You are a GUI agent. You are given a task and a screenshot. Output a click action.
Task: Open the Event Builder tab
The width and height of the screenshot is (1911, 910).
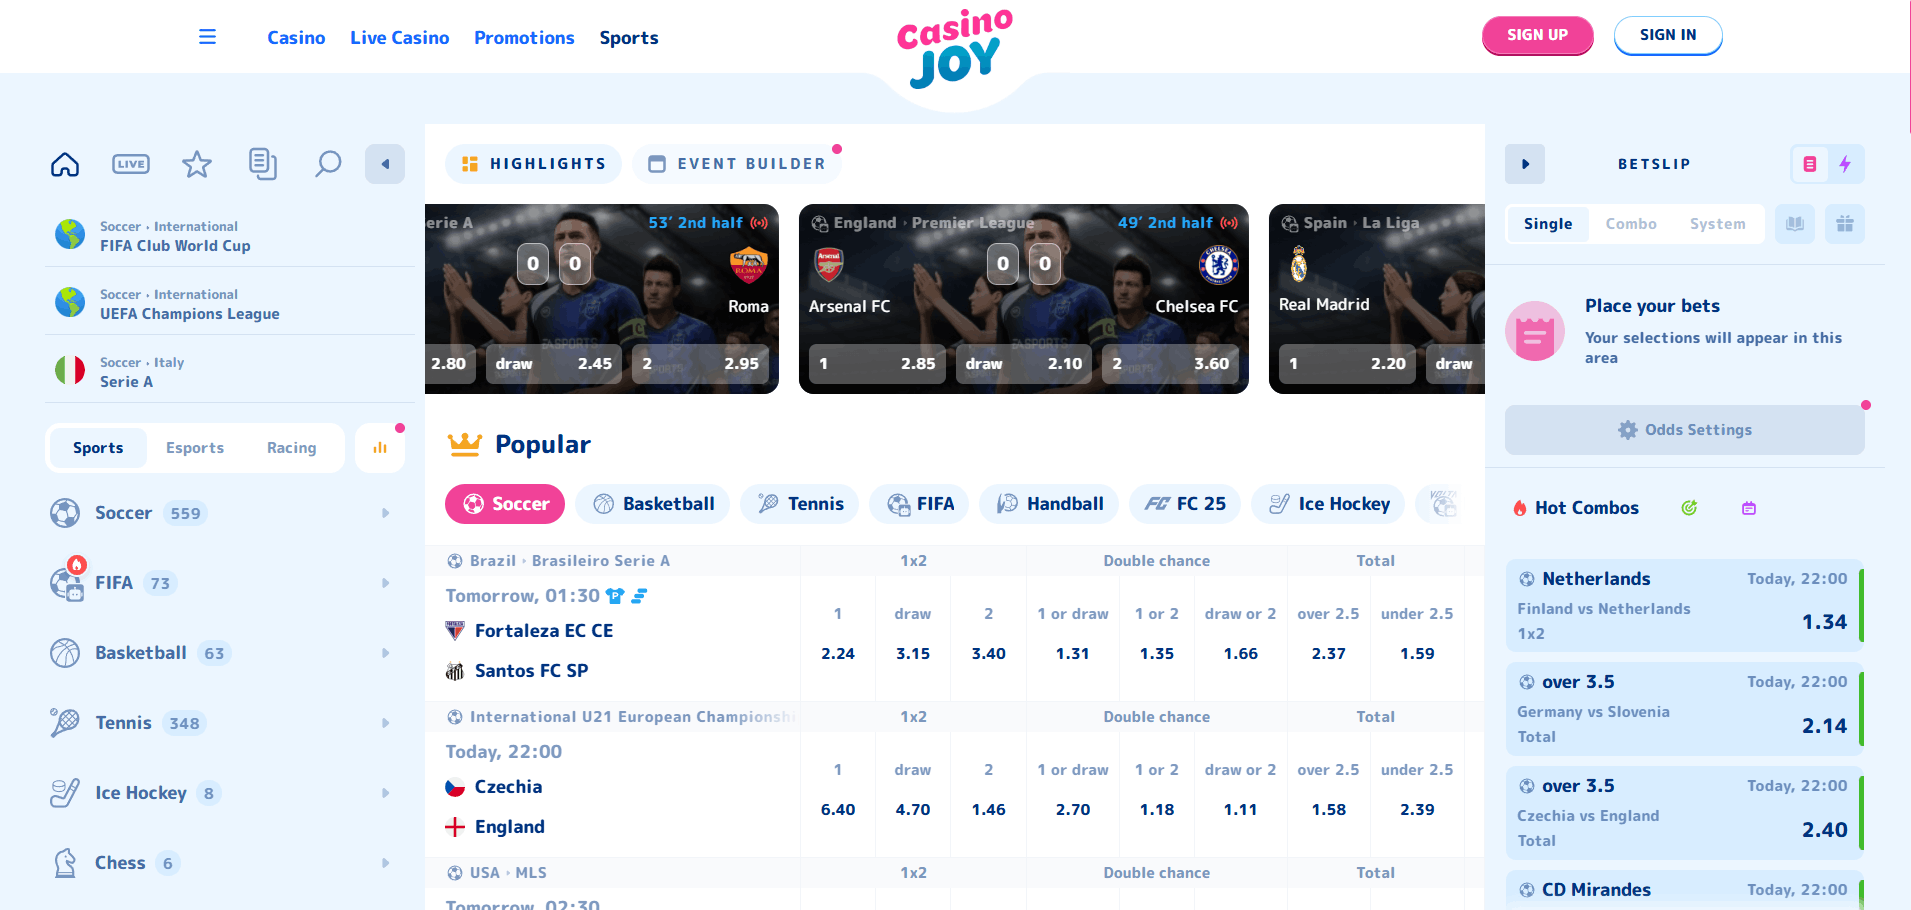pyautogui.click(x=737, y=164)
